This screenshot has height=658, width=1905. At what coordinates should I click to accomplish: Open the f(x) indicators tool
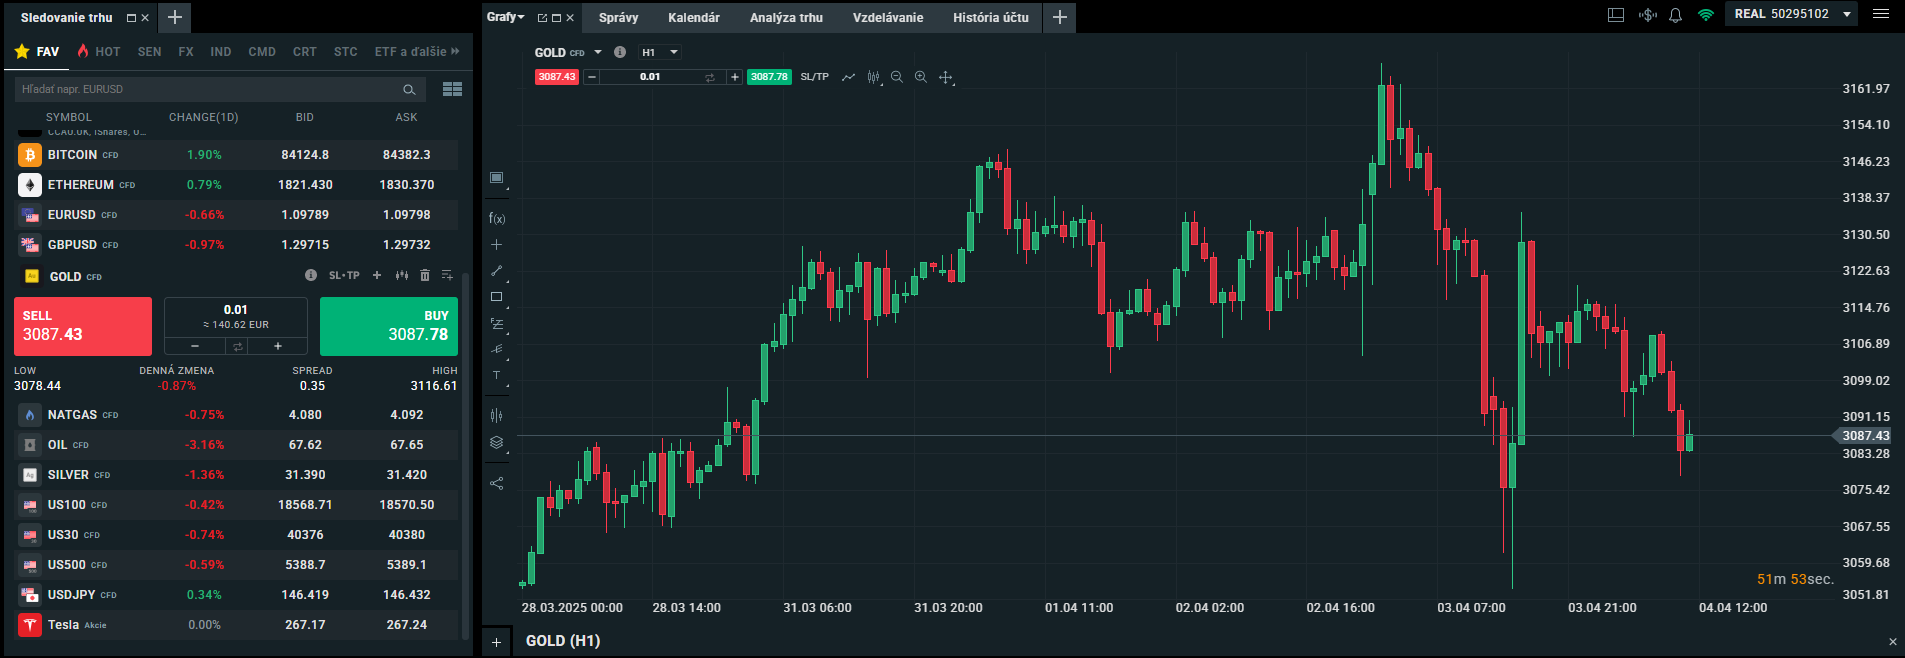coord(496,218)
